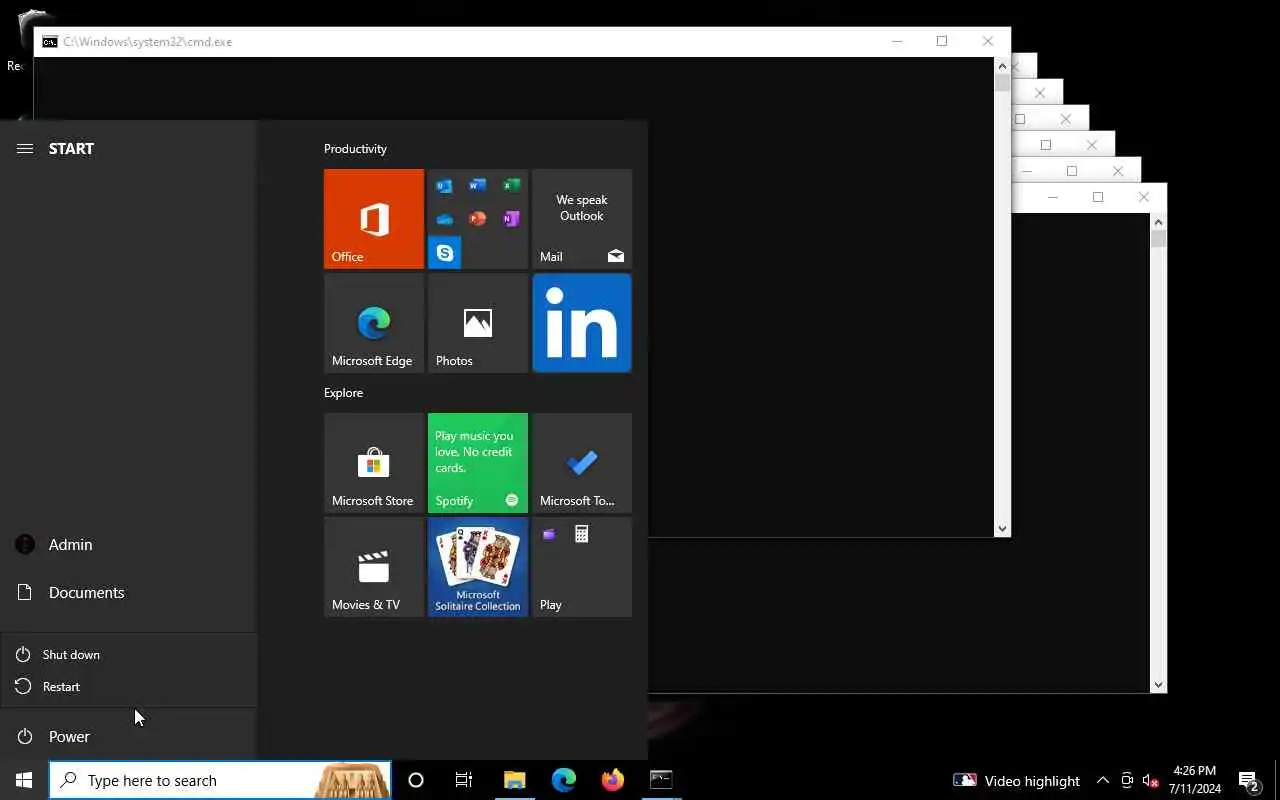The image size is (1280, 800).
Task: Click the muted volume tray icon
Action: [x=1151, y=781]
